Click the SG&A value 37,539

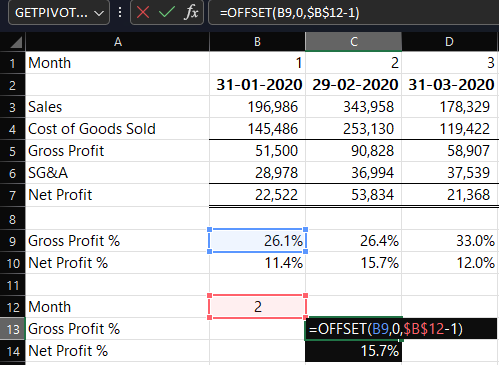point(450,173)
